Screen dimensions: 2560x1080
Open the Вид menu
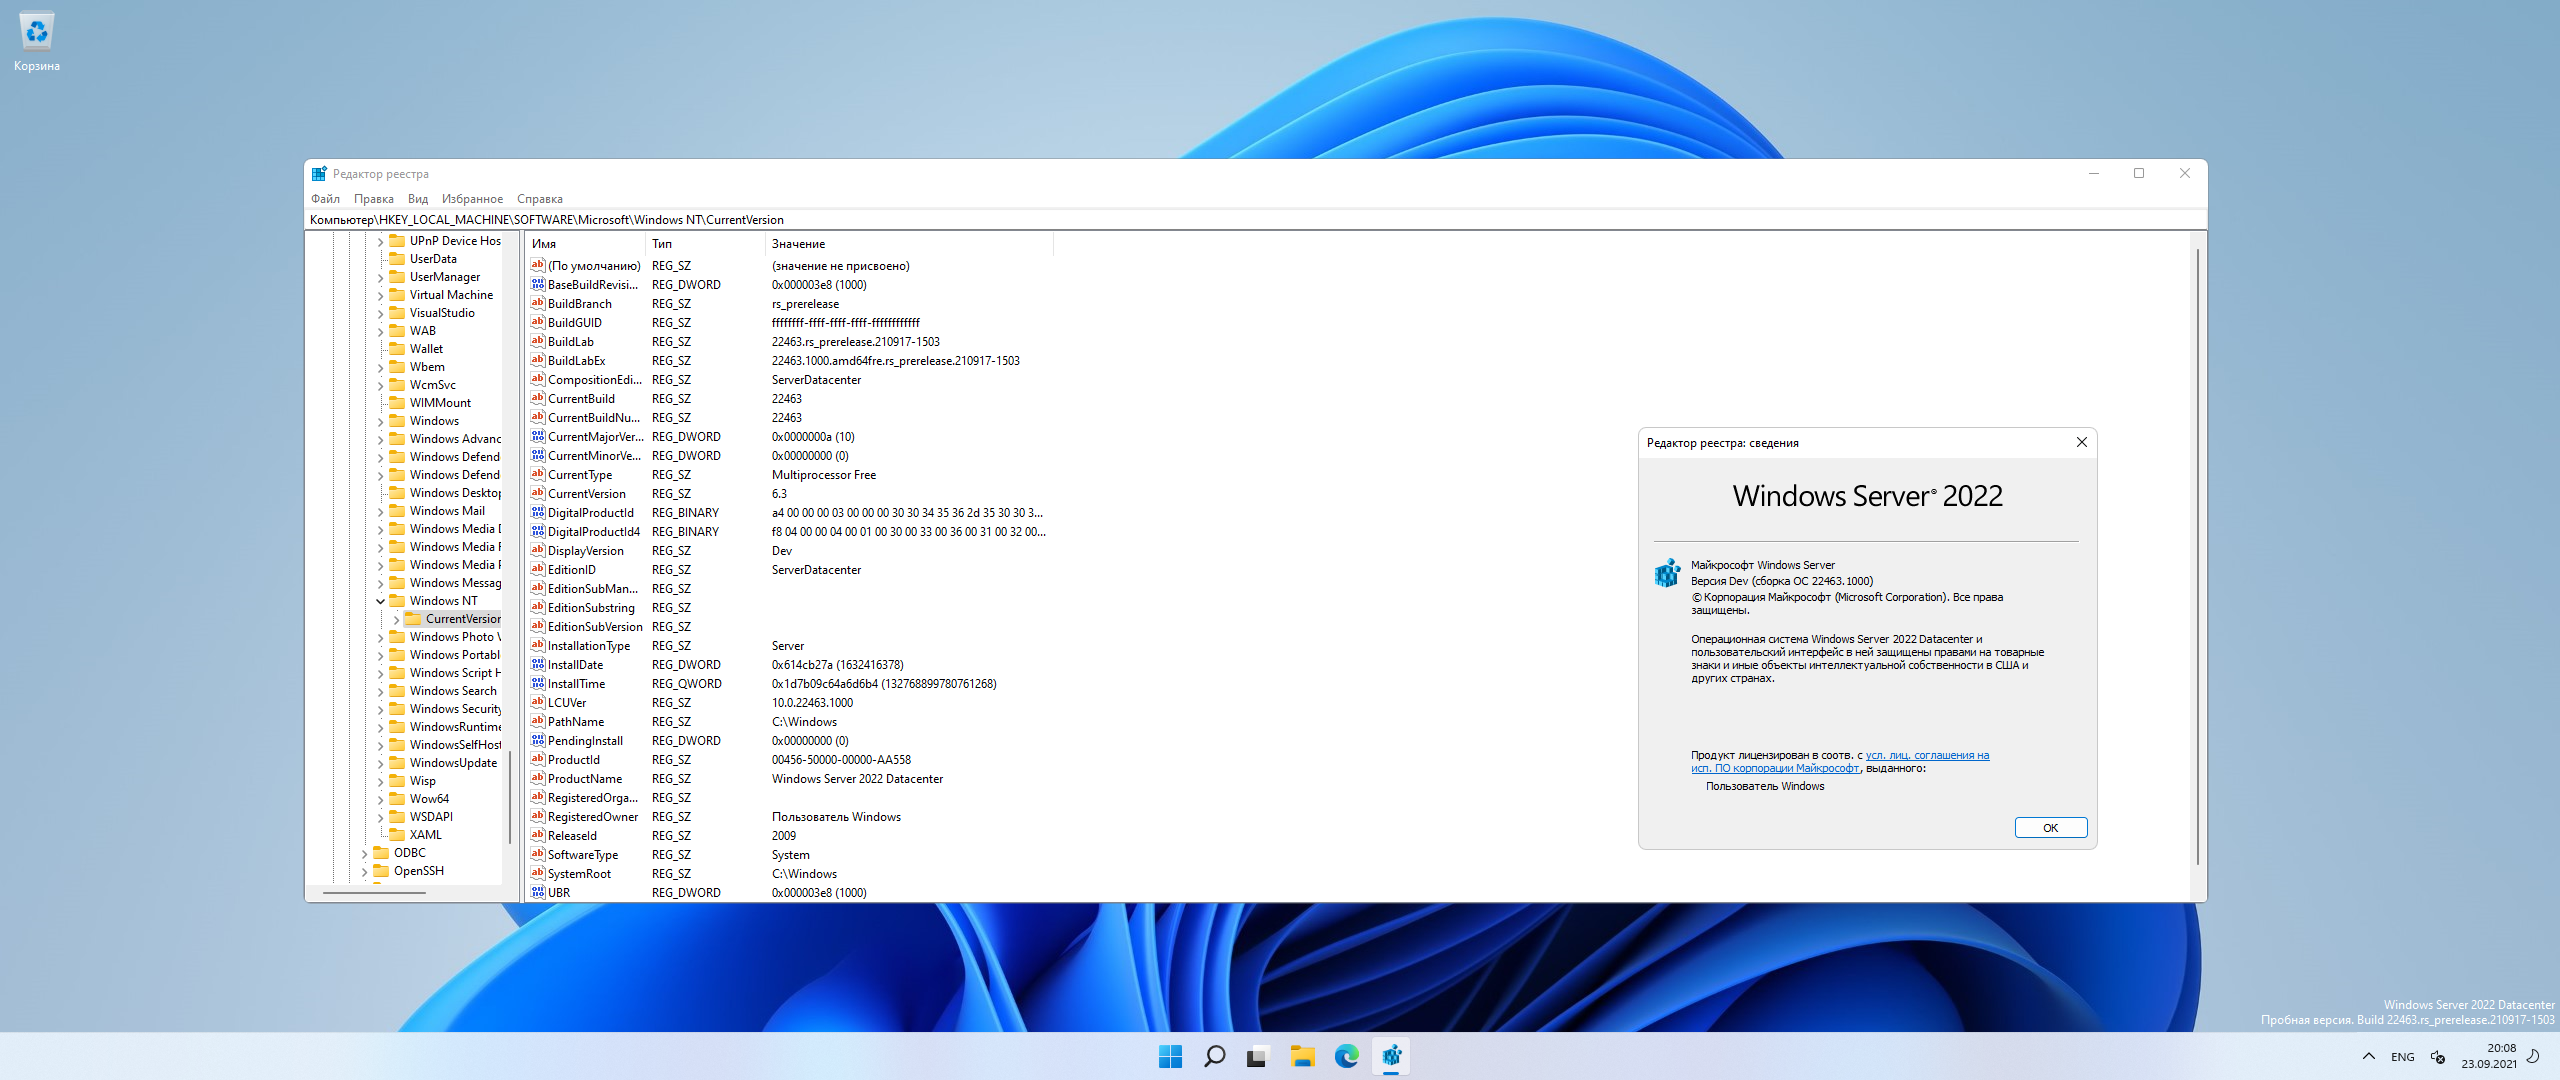[418, 199]
